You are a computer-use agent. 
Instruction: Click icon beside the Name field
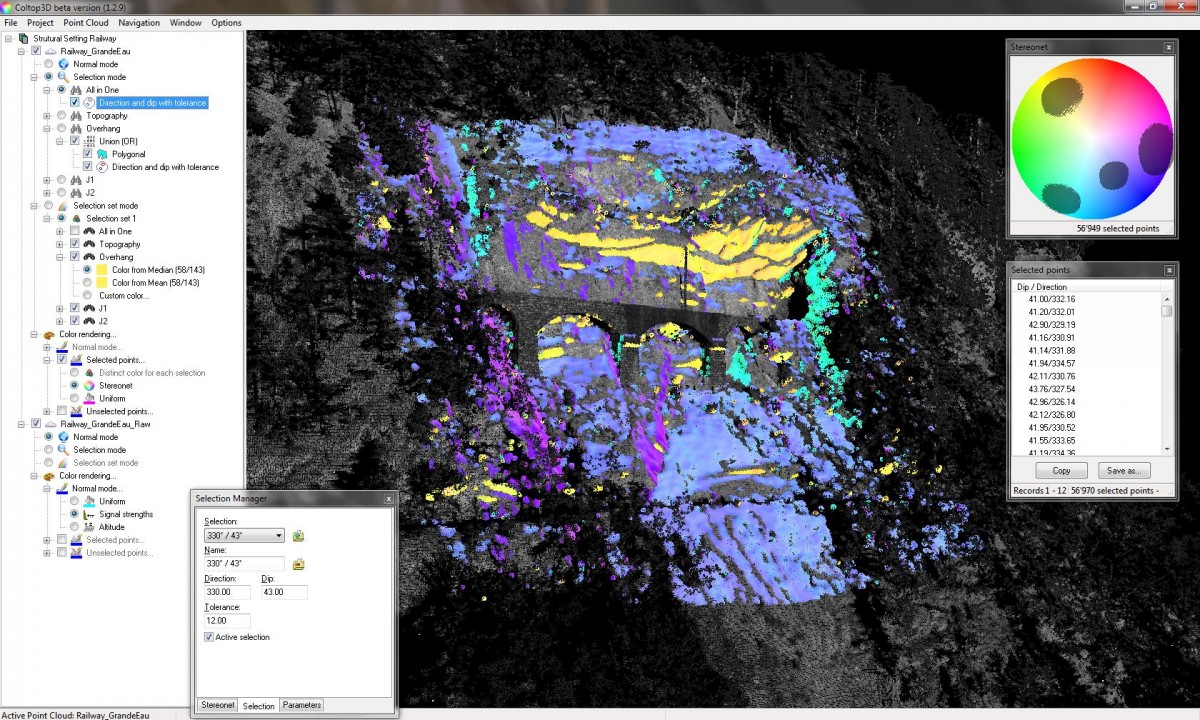298,564
